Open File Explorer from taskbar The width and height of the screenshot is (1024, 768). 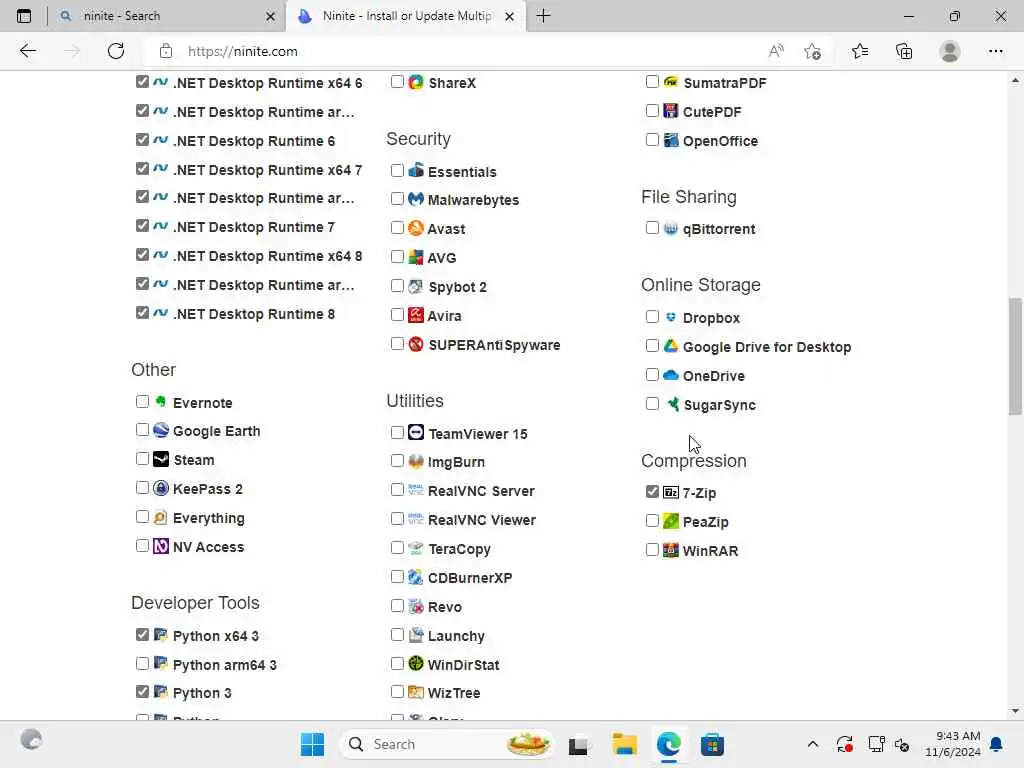624,744
